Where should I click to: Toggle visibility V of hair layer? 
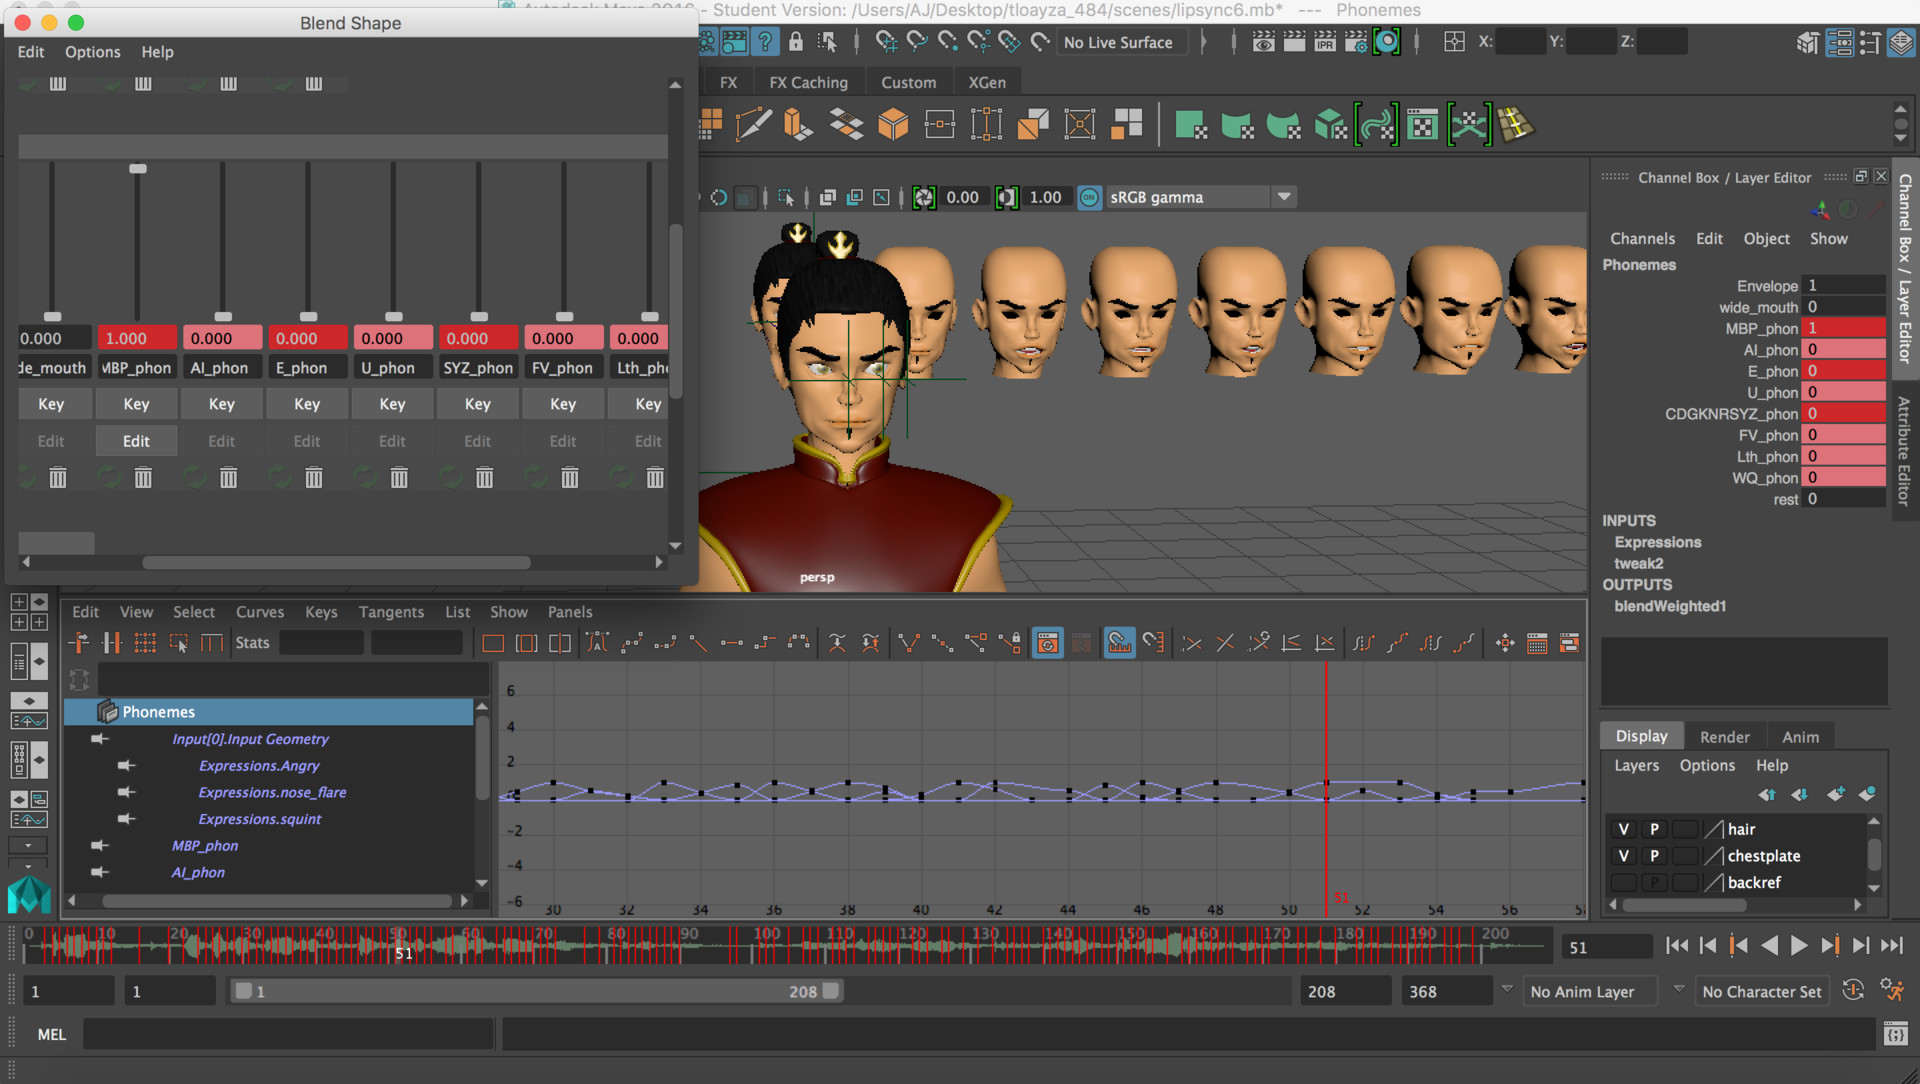pyautogui.click(x=1624, y=829)
